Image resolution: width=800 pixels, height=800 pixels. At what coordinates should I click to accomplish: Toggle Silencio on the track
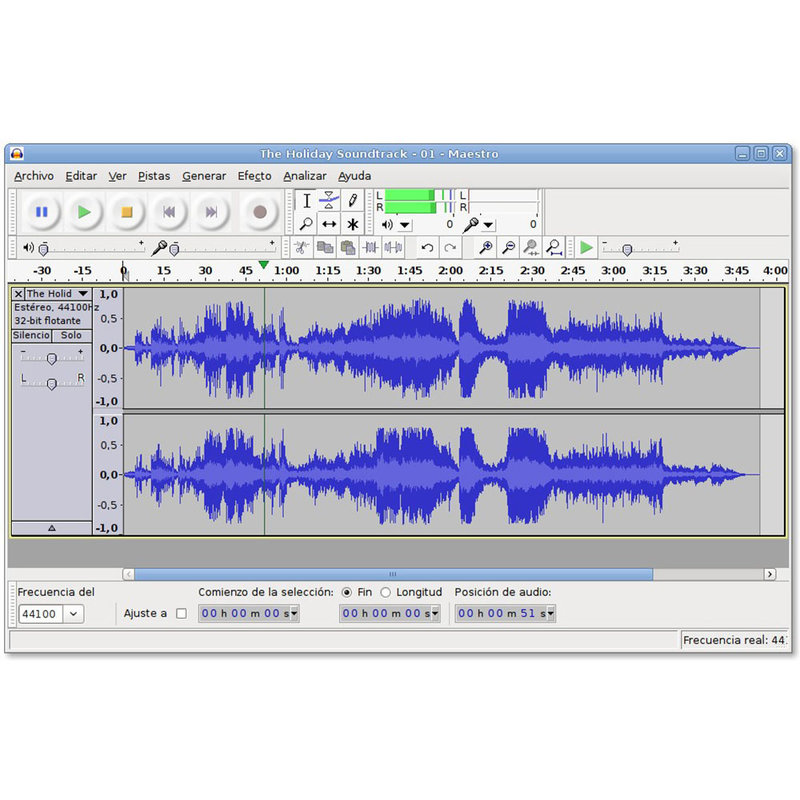point(31,335)
